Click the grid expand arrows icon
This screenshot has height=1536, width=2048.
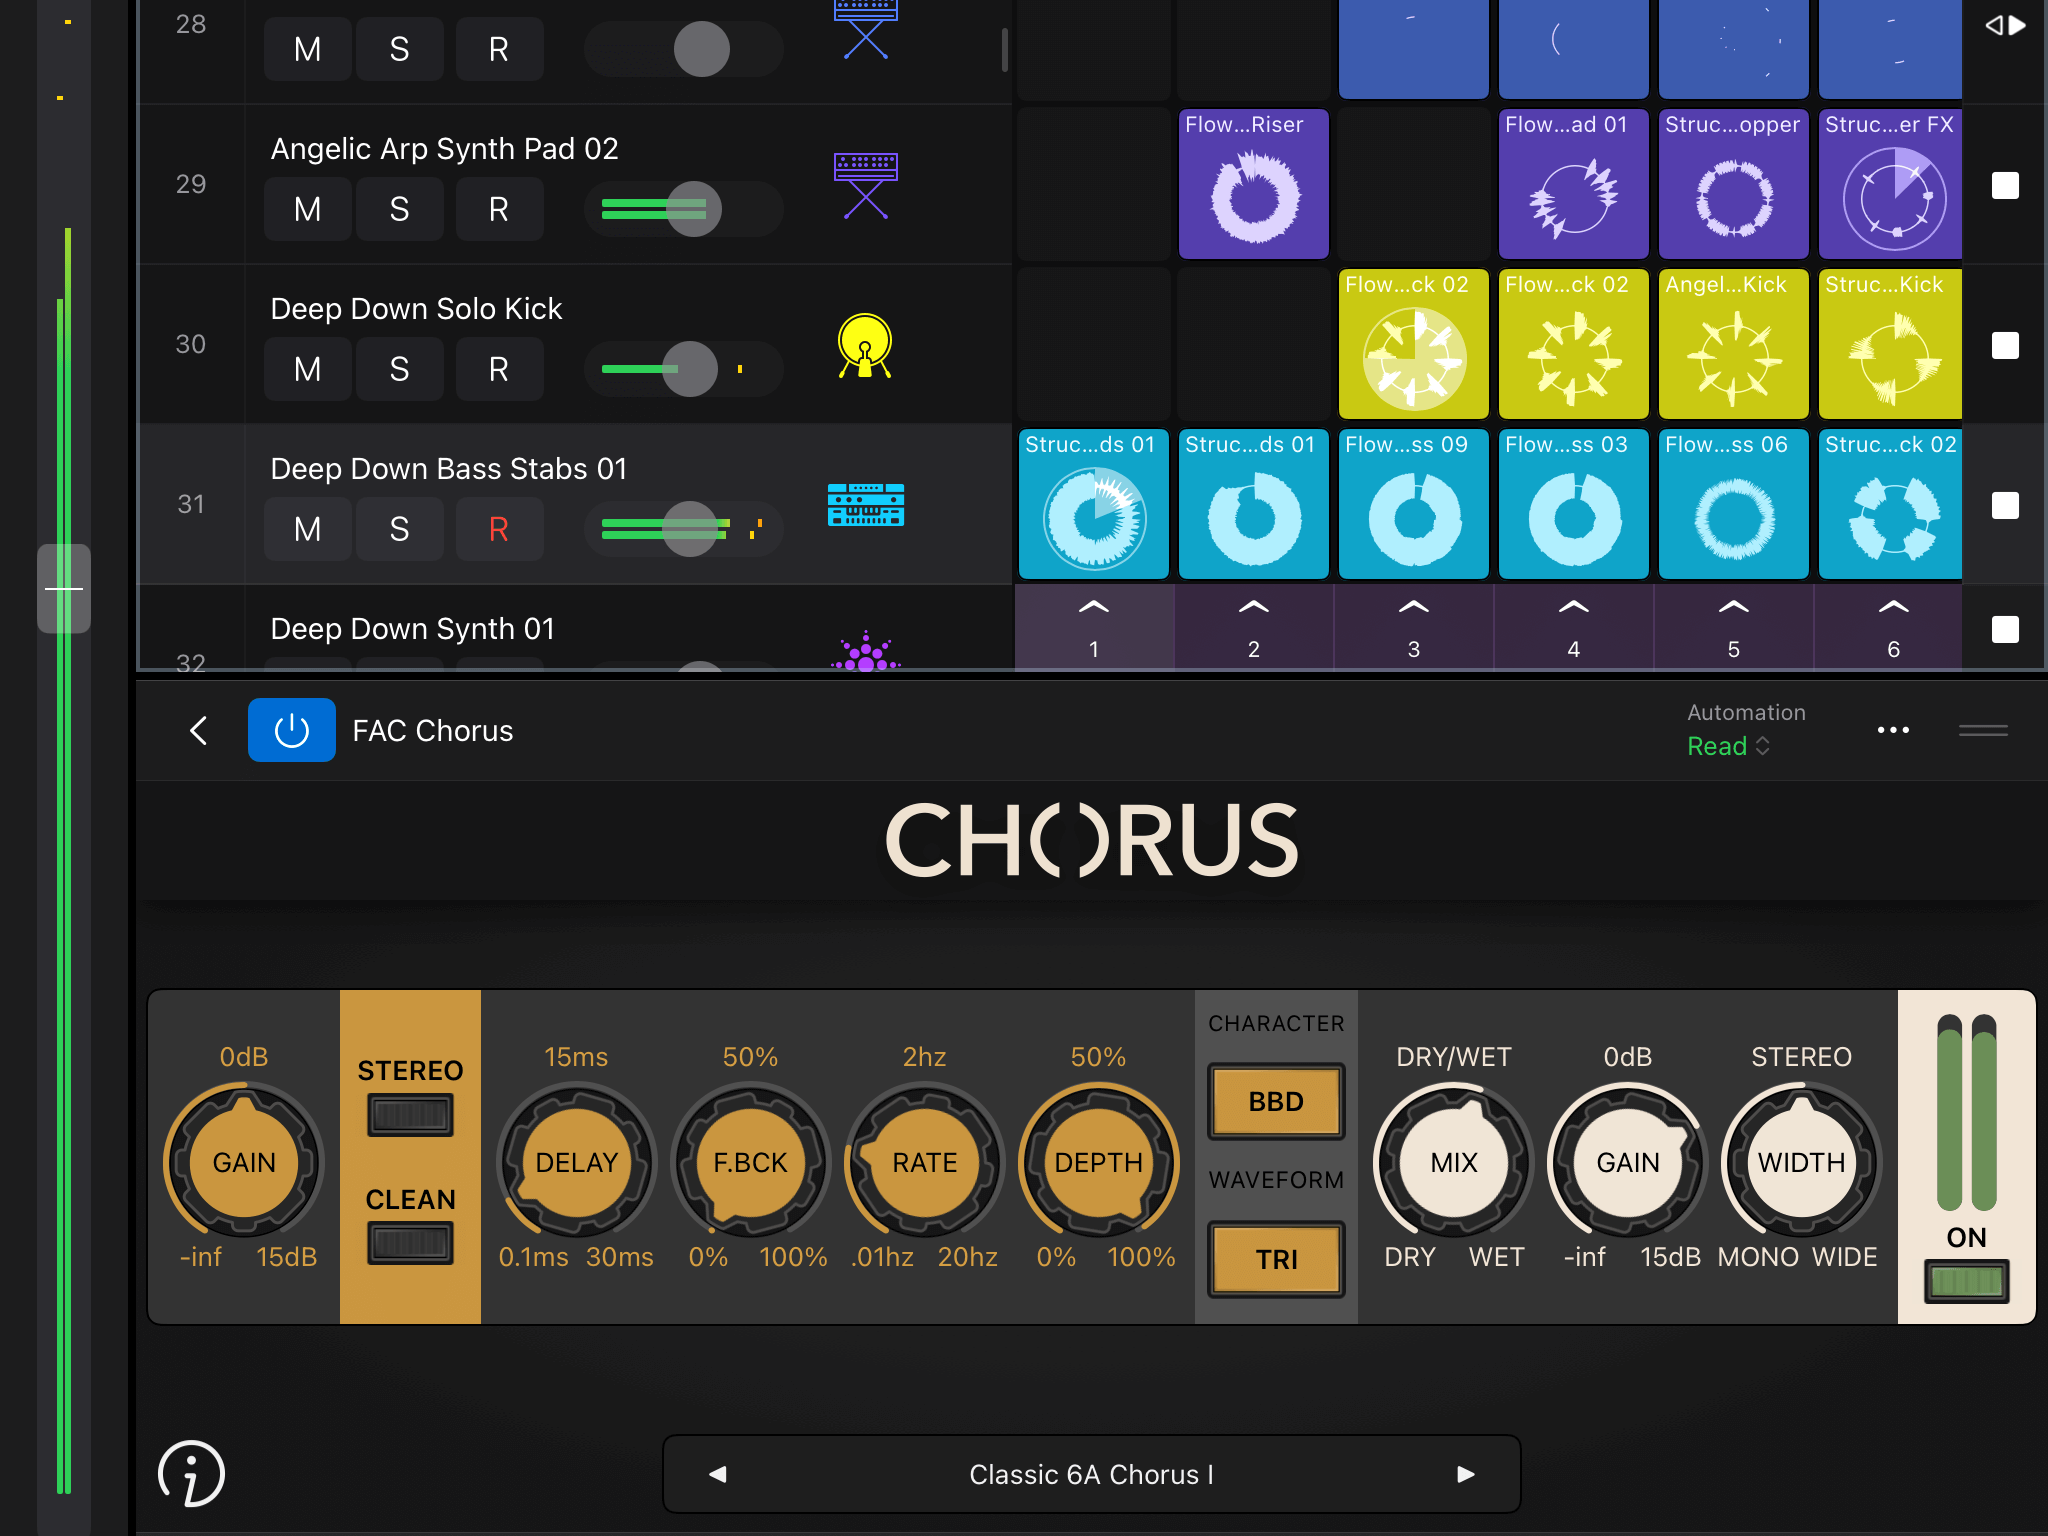click(2004, 25)
